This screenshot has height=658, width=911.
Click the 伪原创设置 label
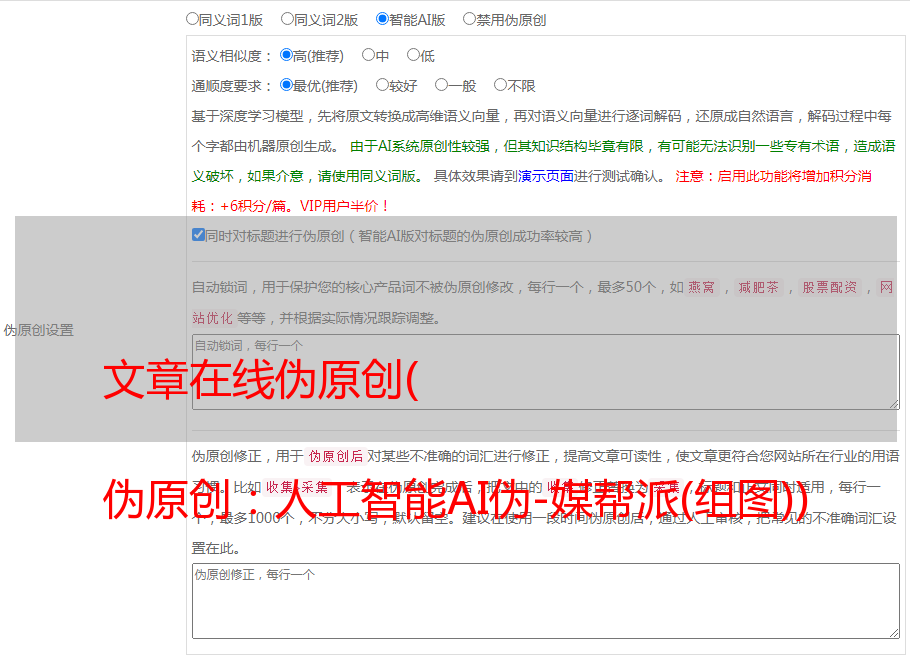click(39, 330)
